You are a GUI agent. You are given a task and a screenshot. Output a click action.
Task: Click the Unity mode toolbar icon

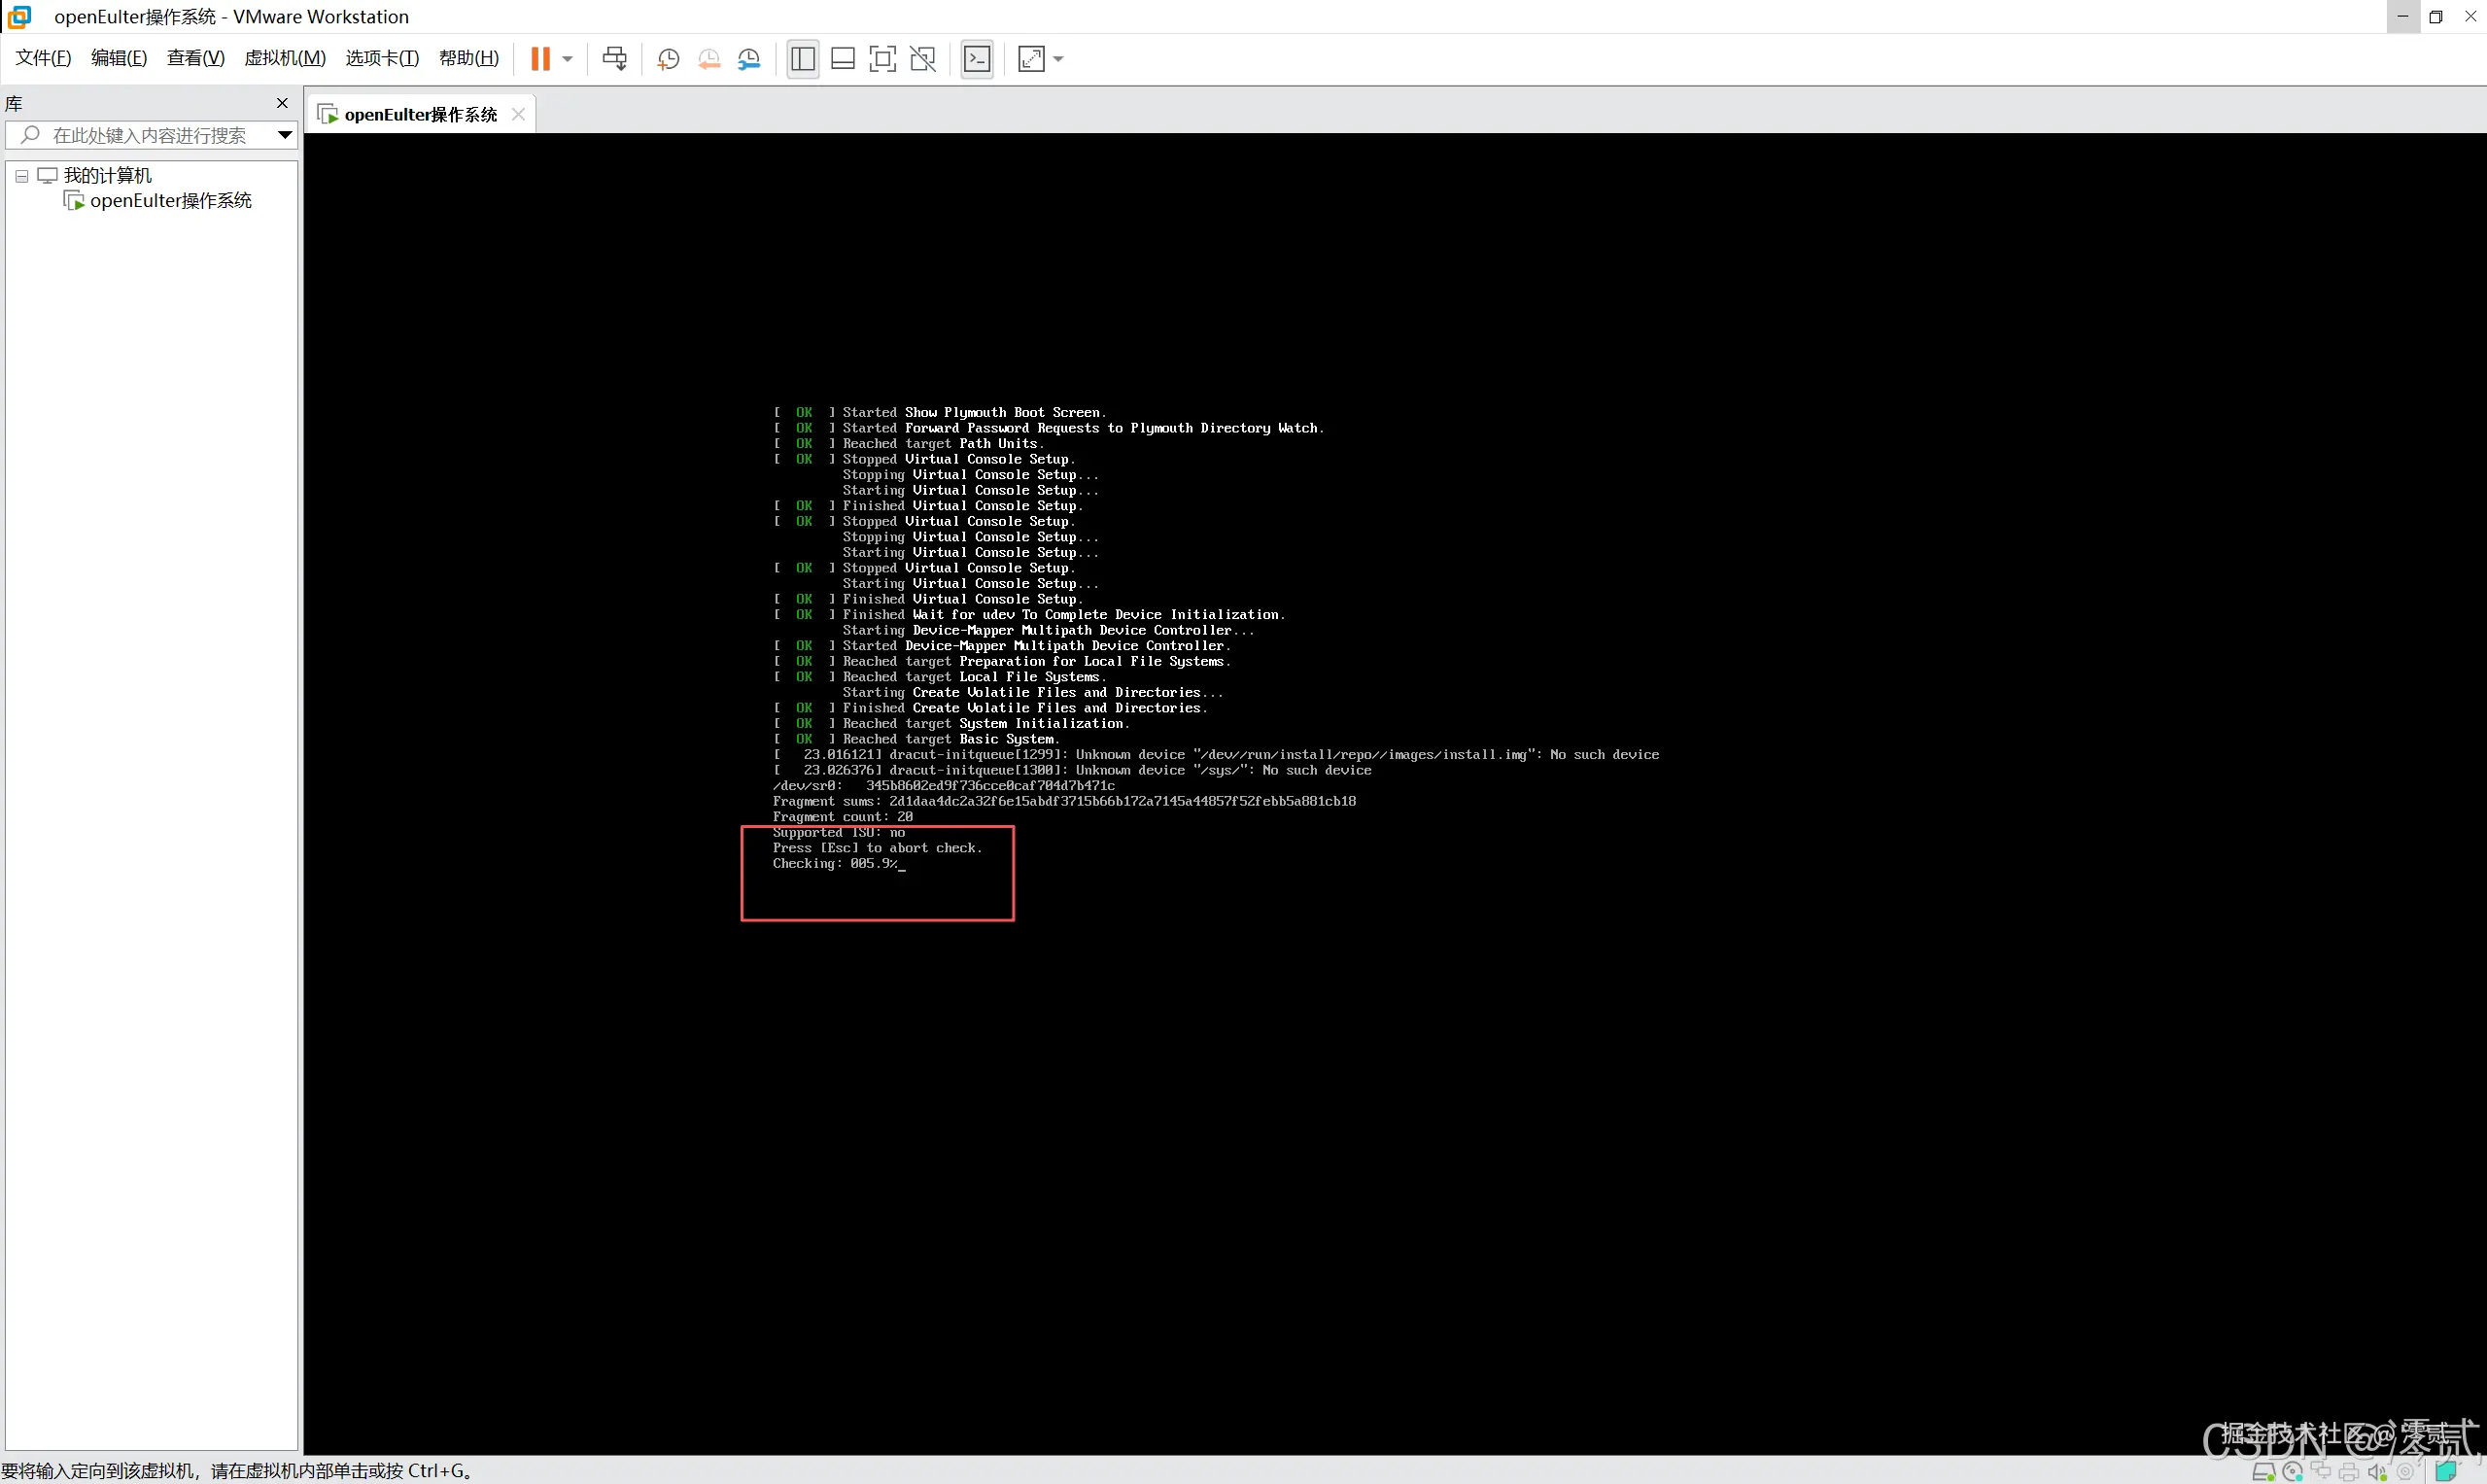pyautogui.click(x=923, y=59)
